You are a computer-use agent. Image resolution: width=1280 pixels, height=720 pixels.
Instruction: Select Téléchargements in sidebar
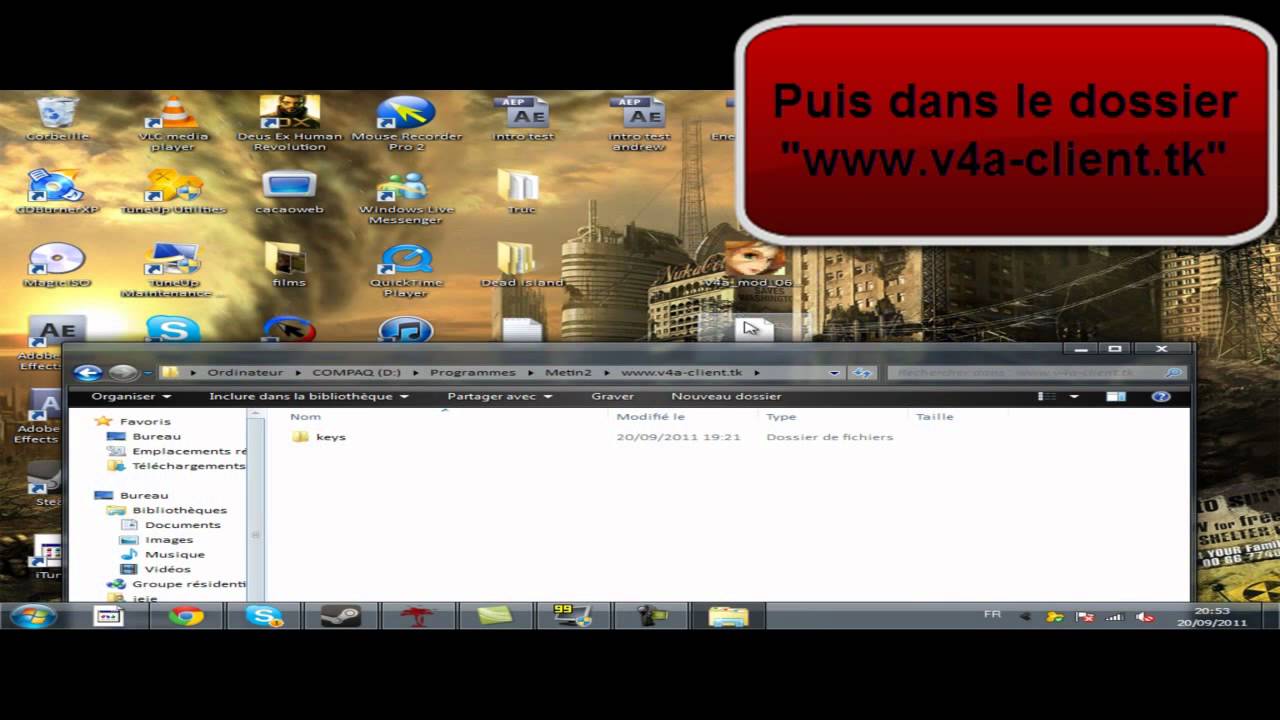coord(177,466)
